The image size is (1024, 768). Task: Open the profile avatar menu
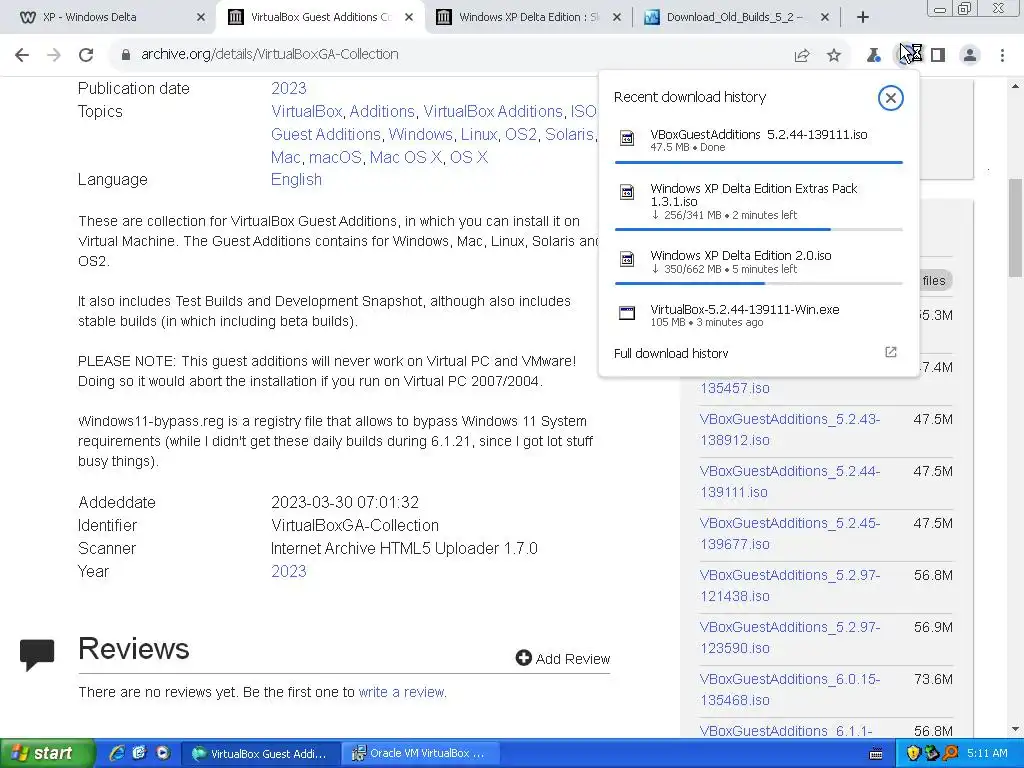click(970, 56)
